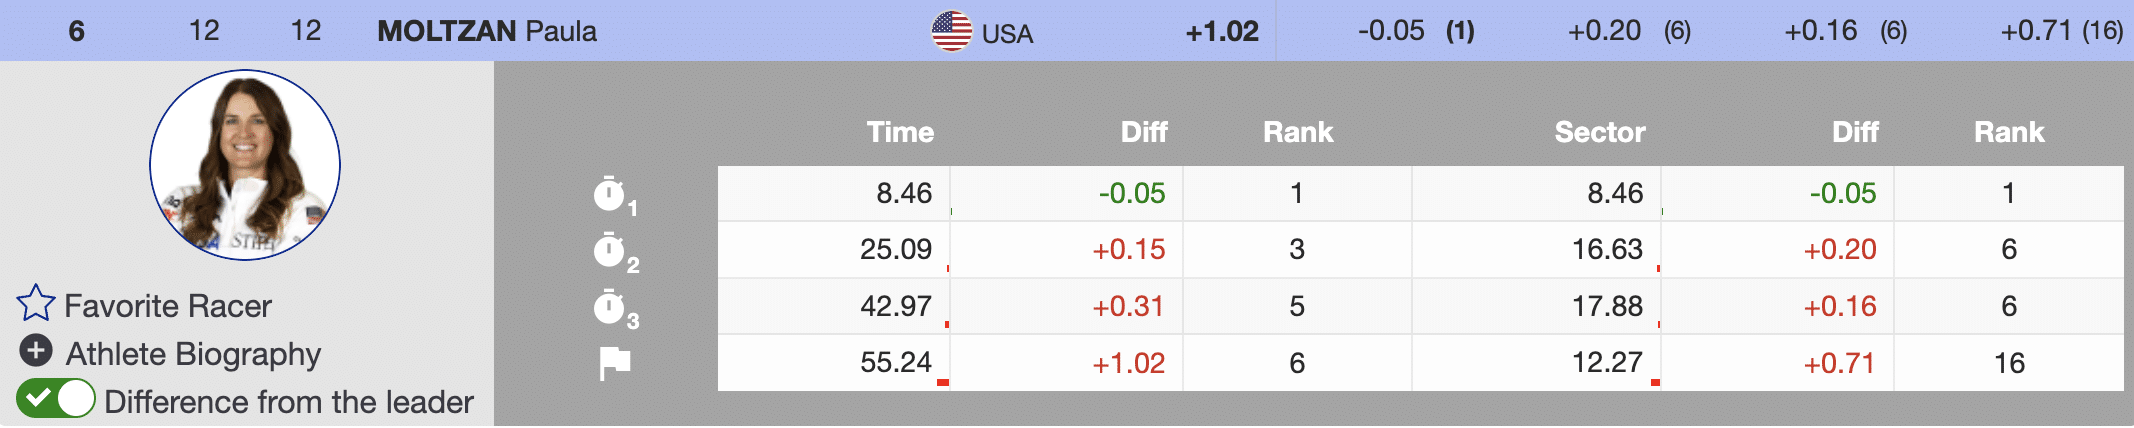Screen dimensions: 2134x428
Task: Click the +1.02 total difference in header row
Action: coord(1221,31)
